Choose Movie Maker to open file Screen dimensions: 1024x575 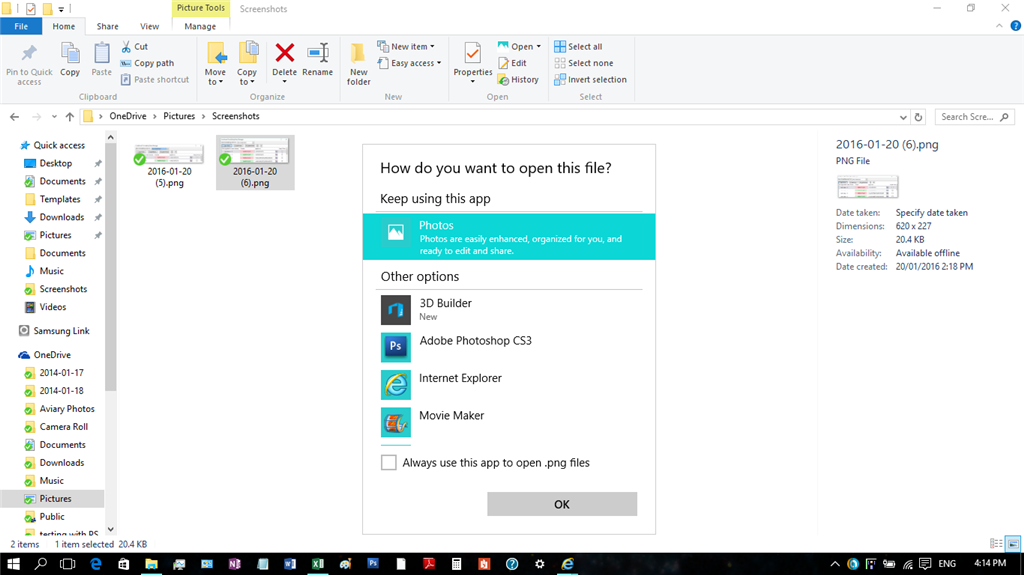click(509, 421)
